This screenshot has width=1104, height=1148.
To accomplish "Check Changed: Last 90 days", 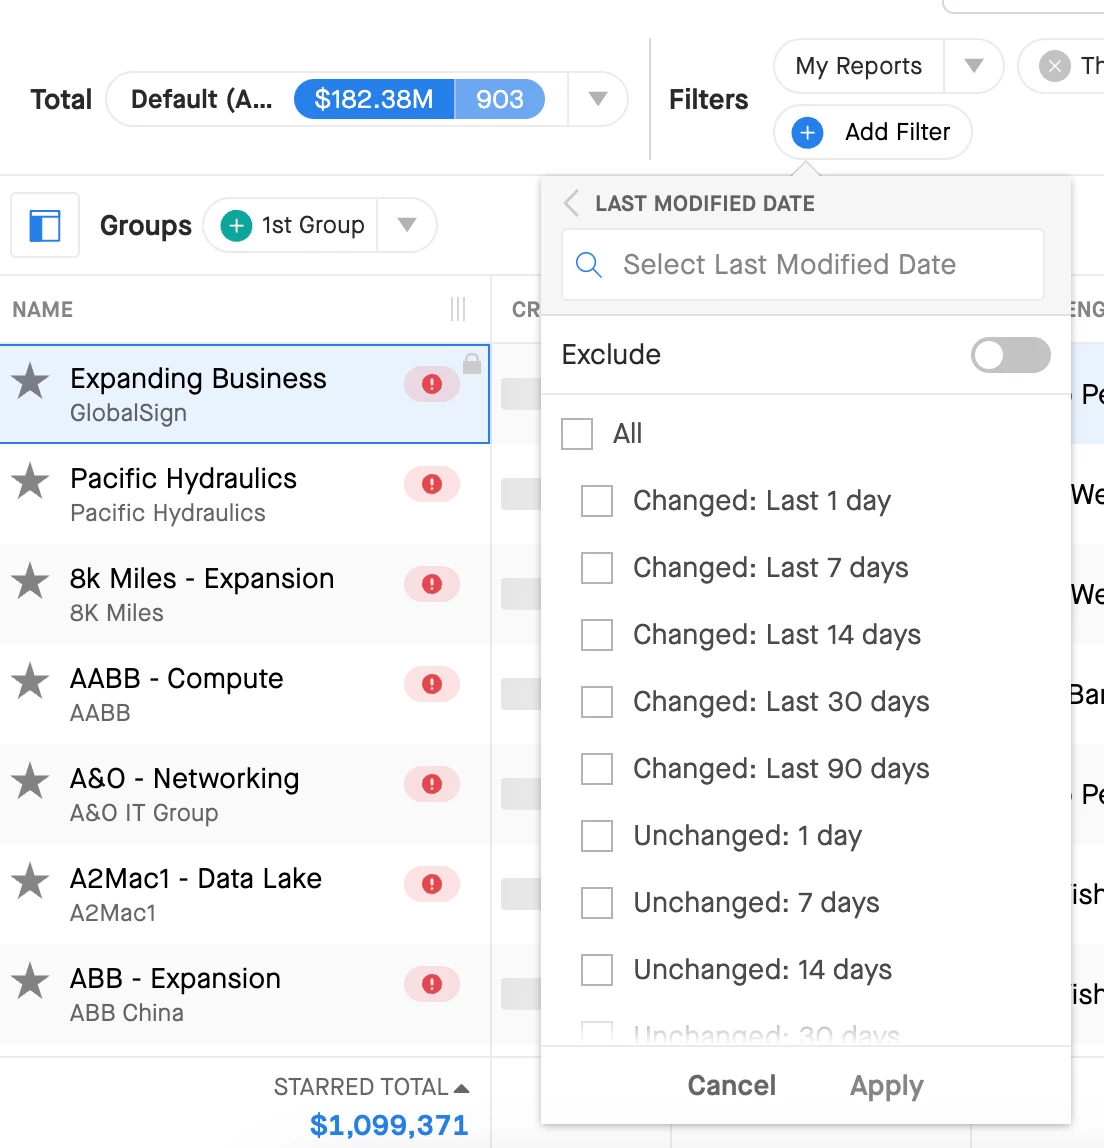I will (597, 769).
